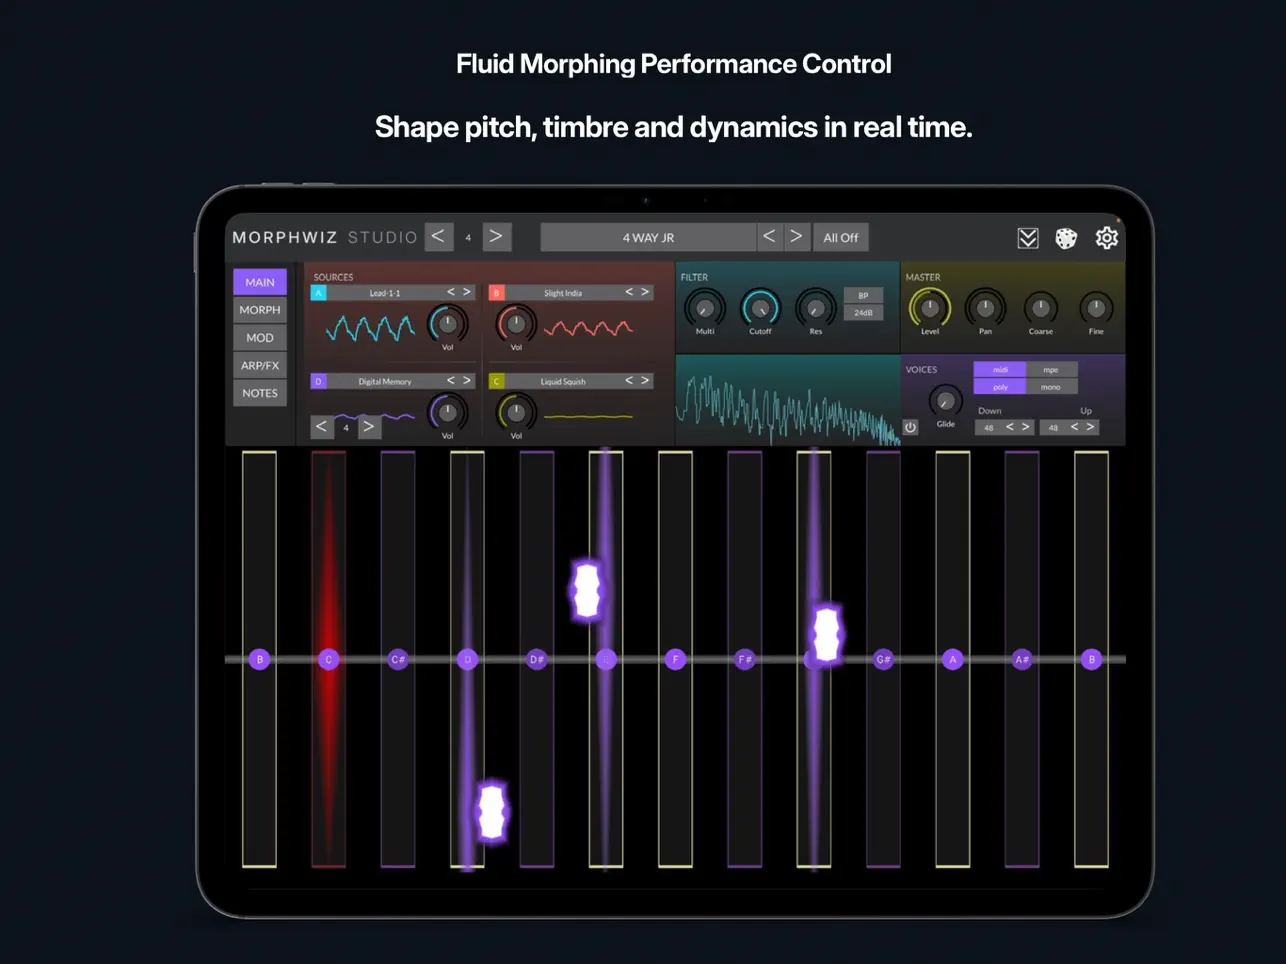Switch voices to mono
The image size is (1286, 964).
(1051, 387)
